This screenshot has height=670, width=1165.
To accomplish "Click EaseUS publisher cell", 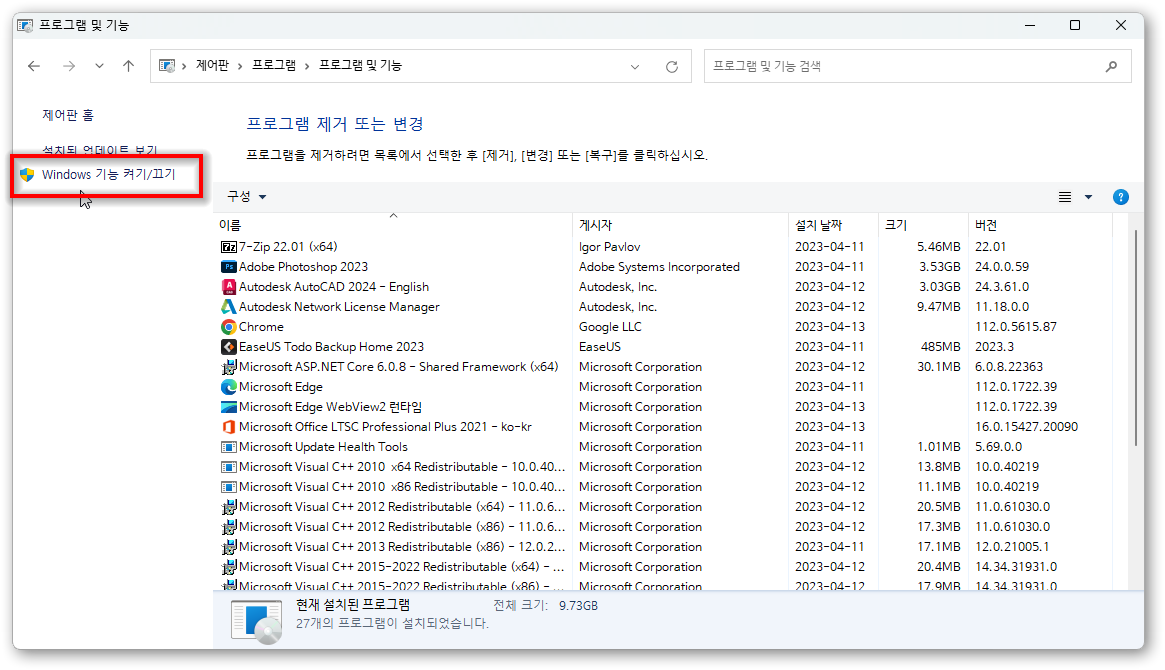I will pyautogui.click(x=600, y=347).
